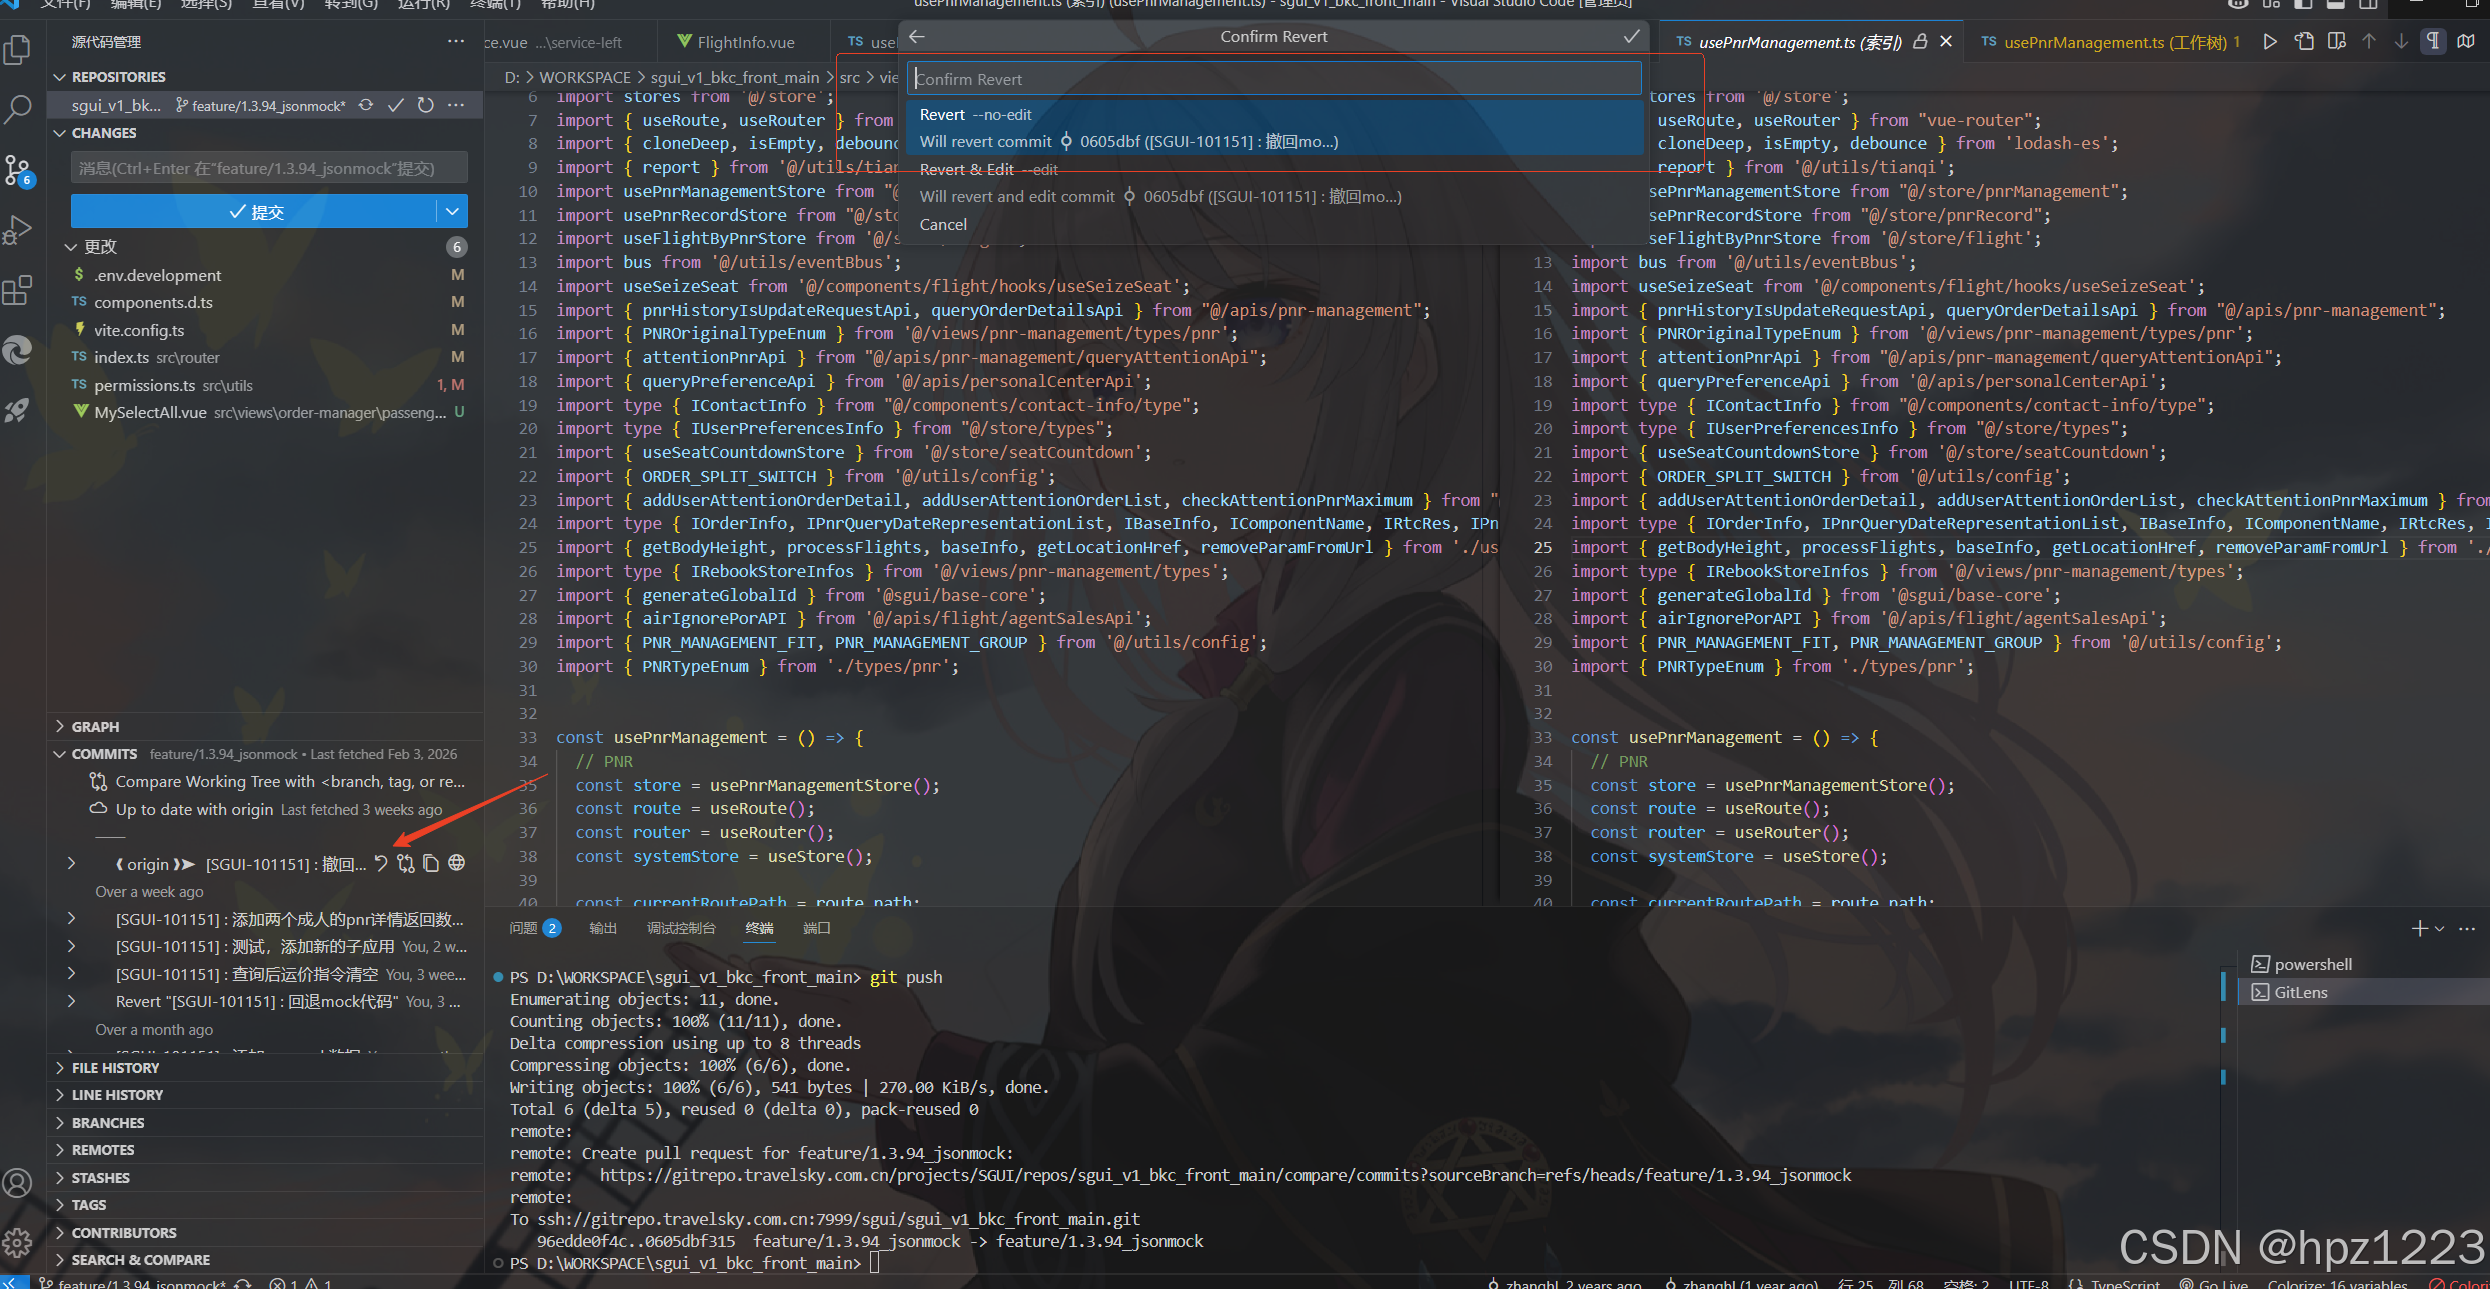Click the refresh icon in the repository row

426,105
